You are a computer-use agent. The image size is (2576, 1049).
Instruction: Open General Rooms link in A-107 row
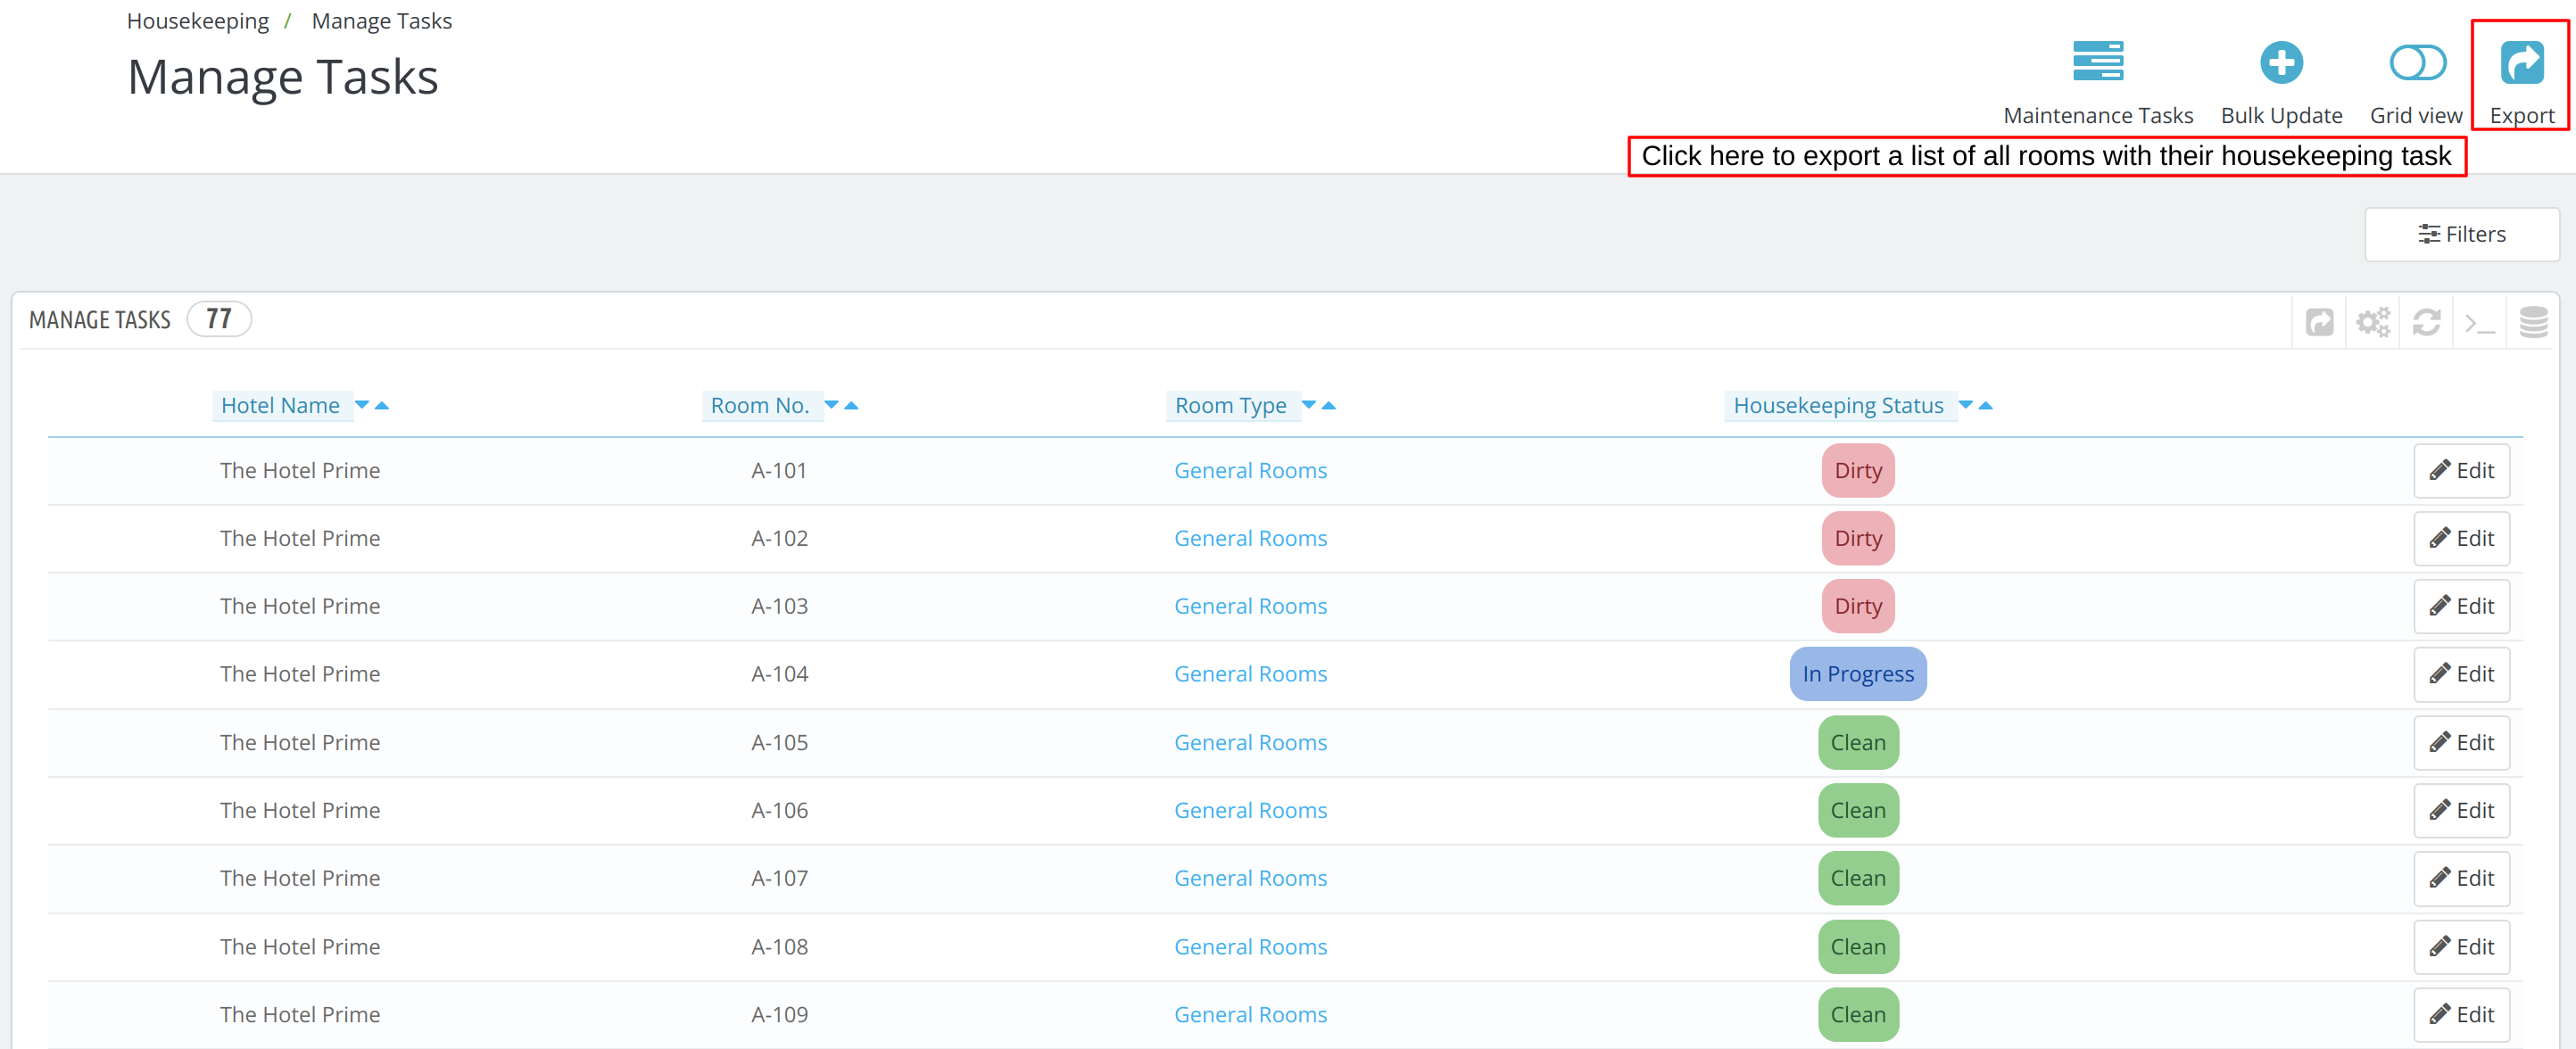(x=1250, y=878)
